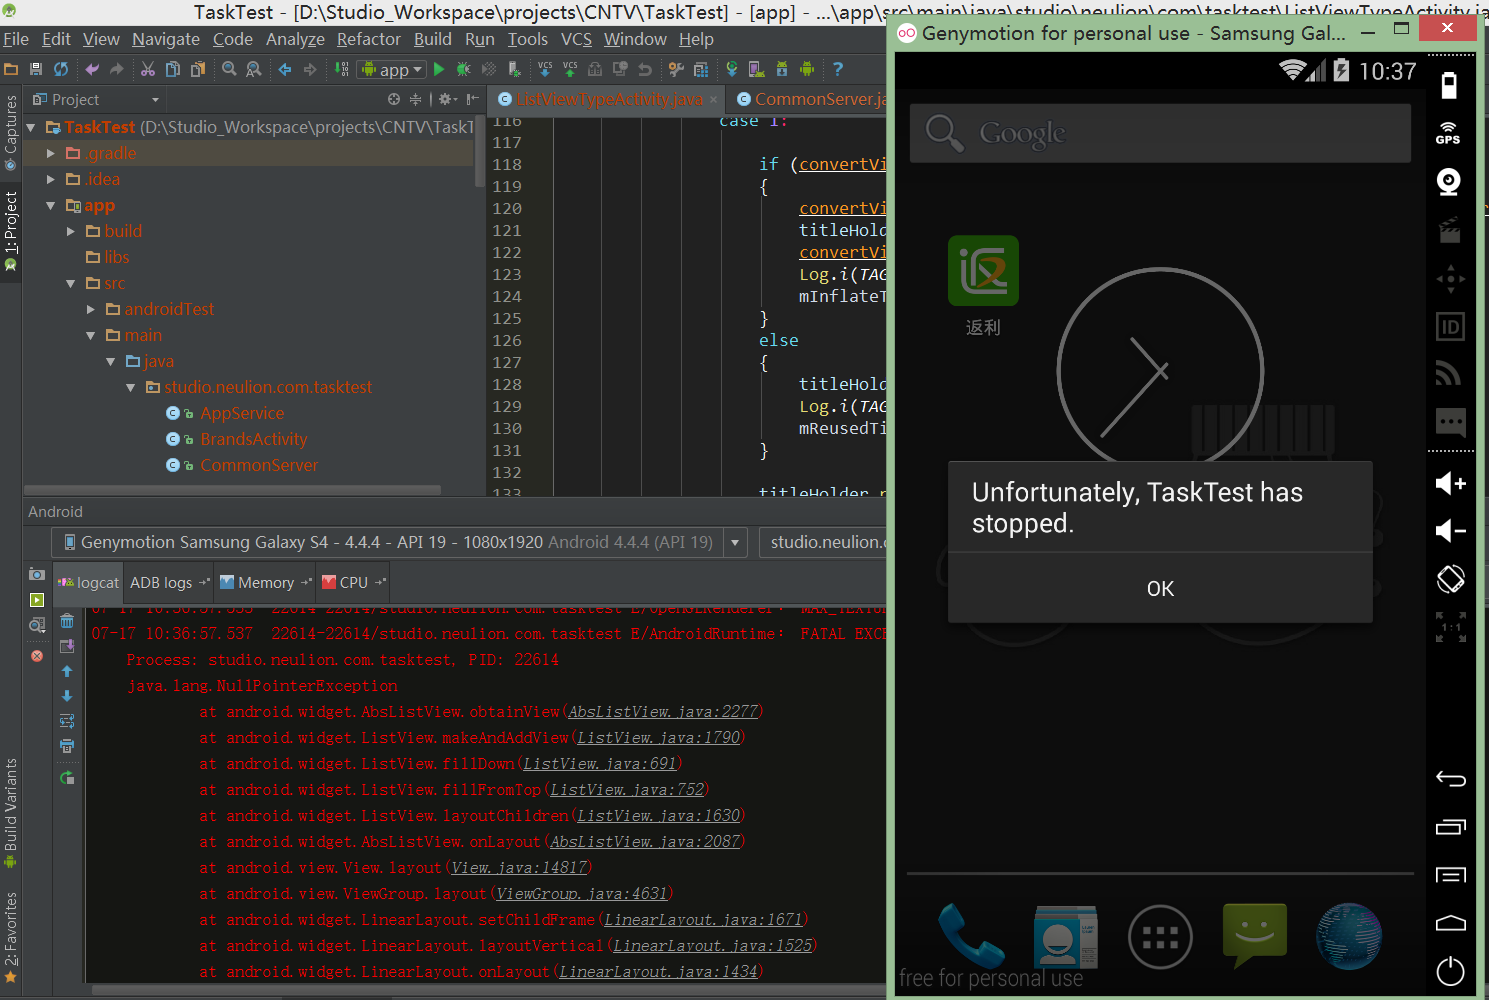This screenshot has width=1489, height=1000.
Task: Toggle the Build Variants side tab
Action: [11, 813]
